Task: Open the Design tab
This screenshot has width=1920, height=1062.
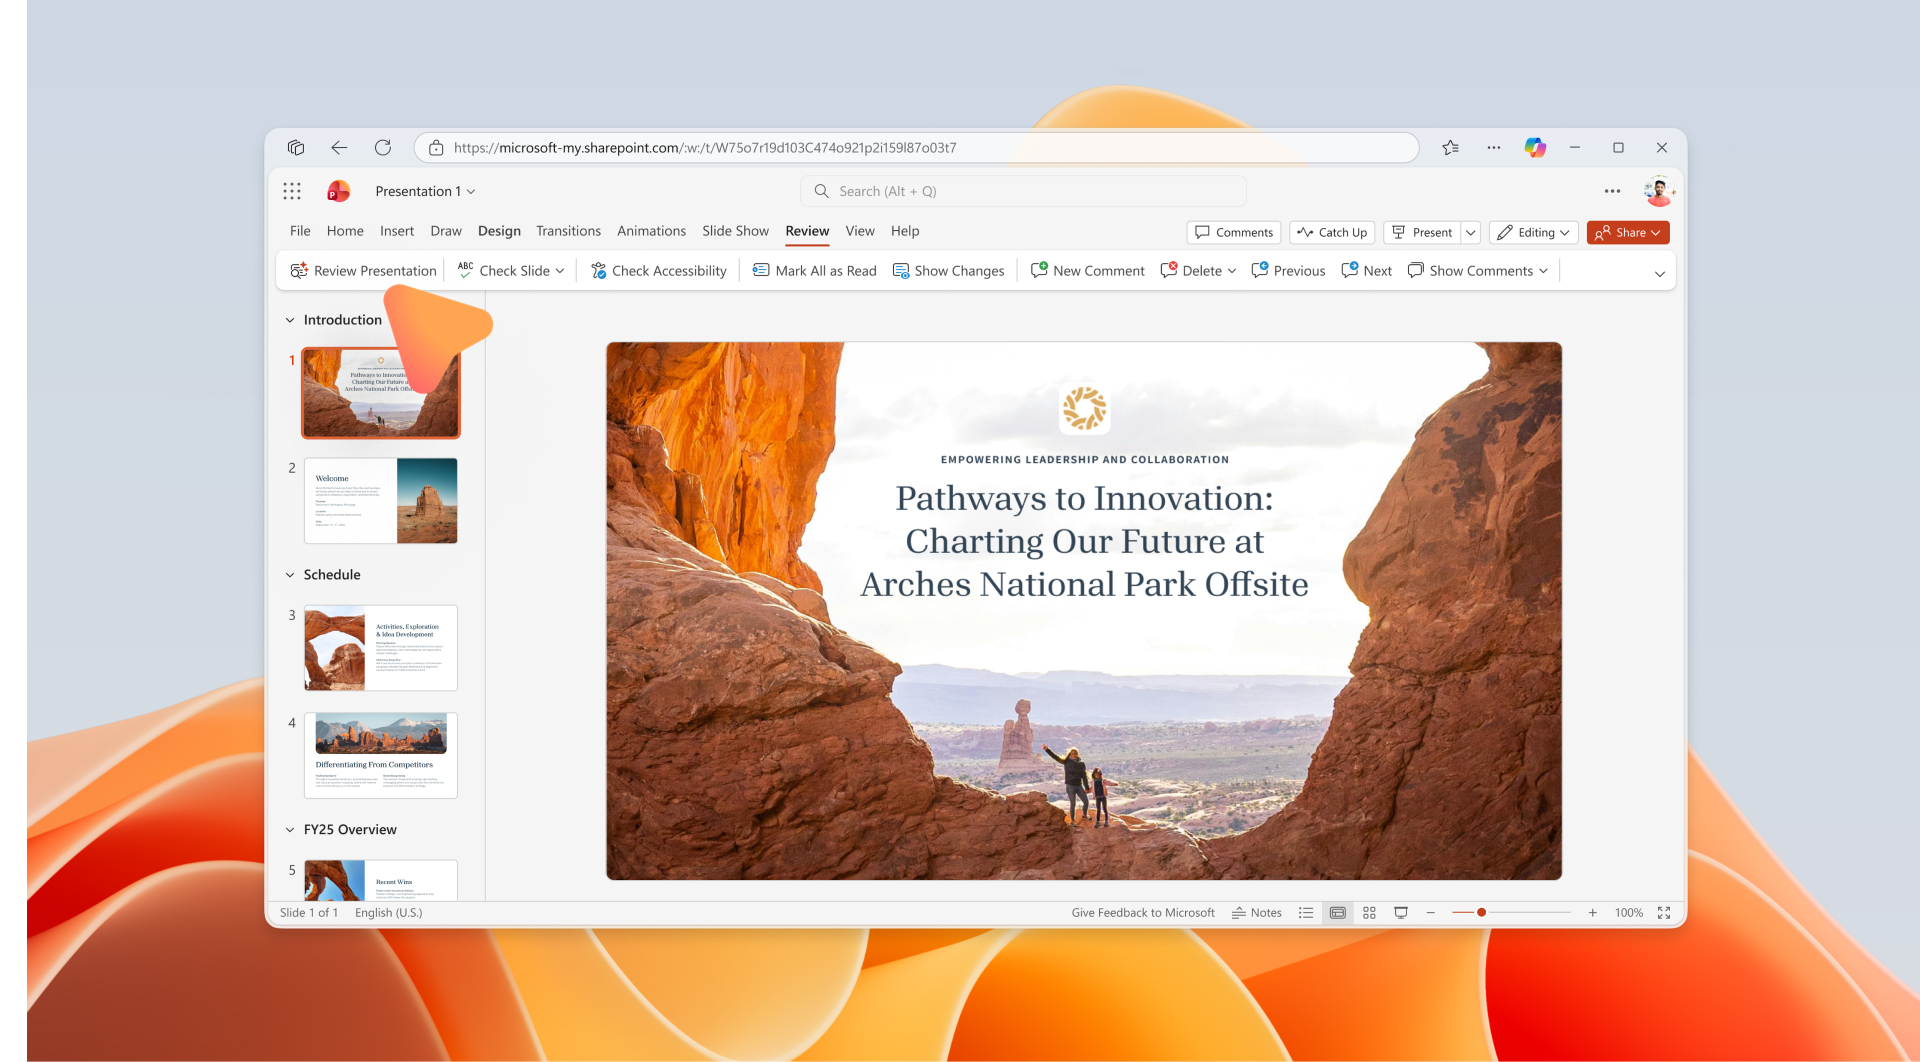Action: click(499, 231)
